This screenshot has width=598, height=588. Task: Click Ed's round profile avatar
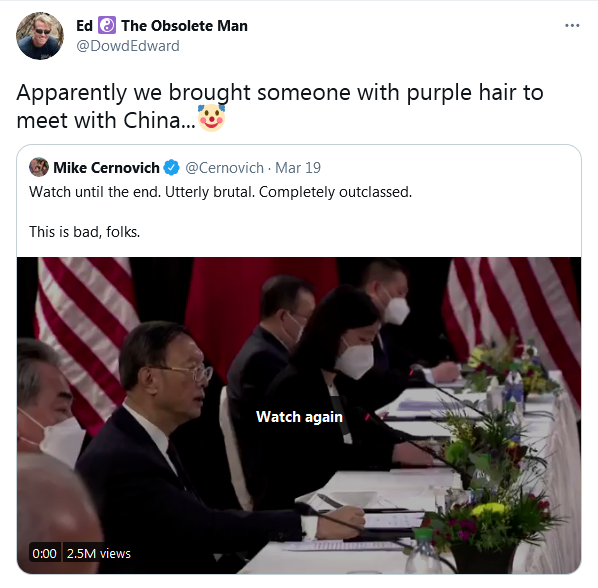point(40,36)
